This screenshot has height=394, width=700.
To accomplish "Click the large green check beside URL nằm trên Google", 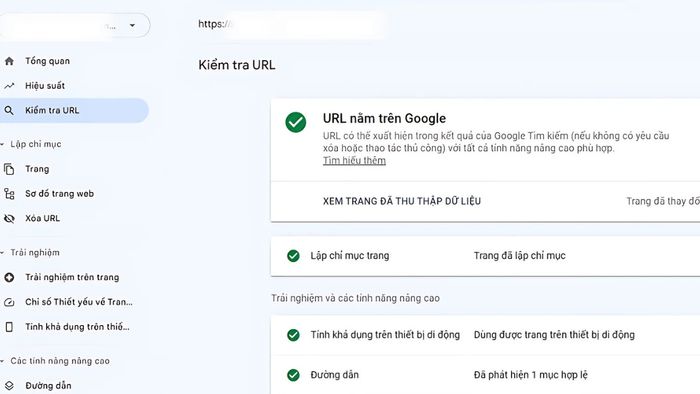I will 296,122.
